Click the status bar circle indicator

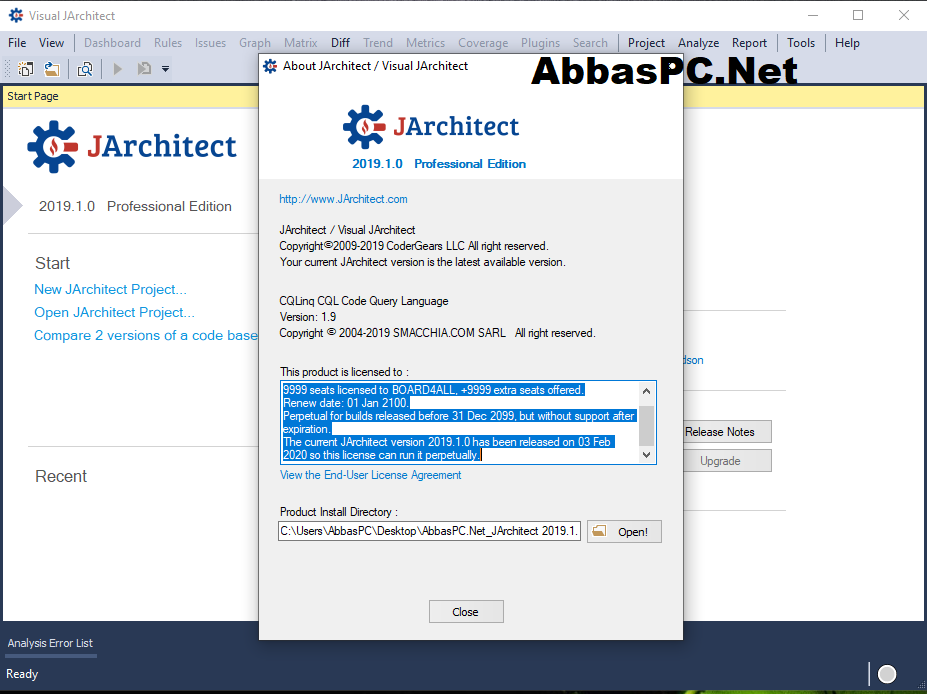pos(887,674)
